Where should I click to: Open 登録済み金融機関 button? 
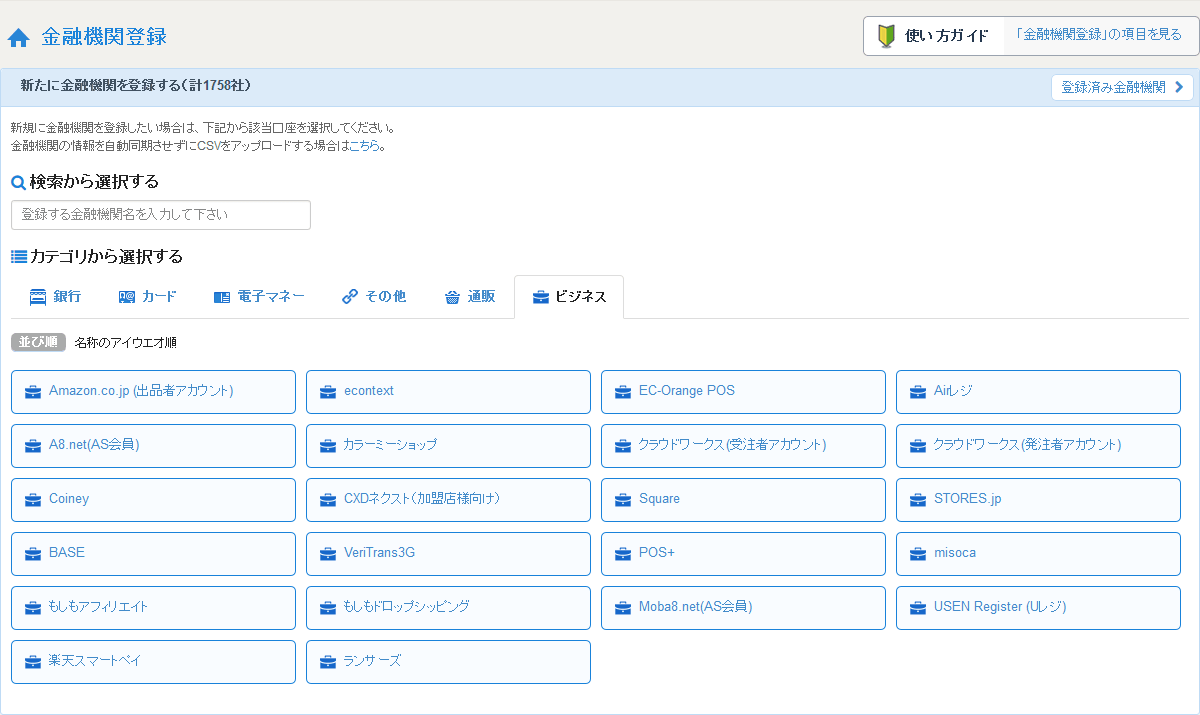coord(1122,87)
